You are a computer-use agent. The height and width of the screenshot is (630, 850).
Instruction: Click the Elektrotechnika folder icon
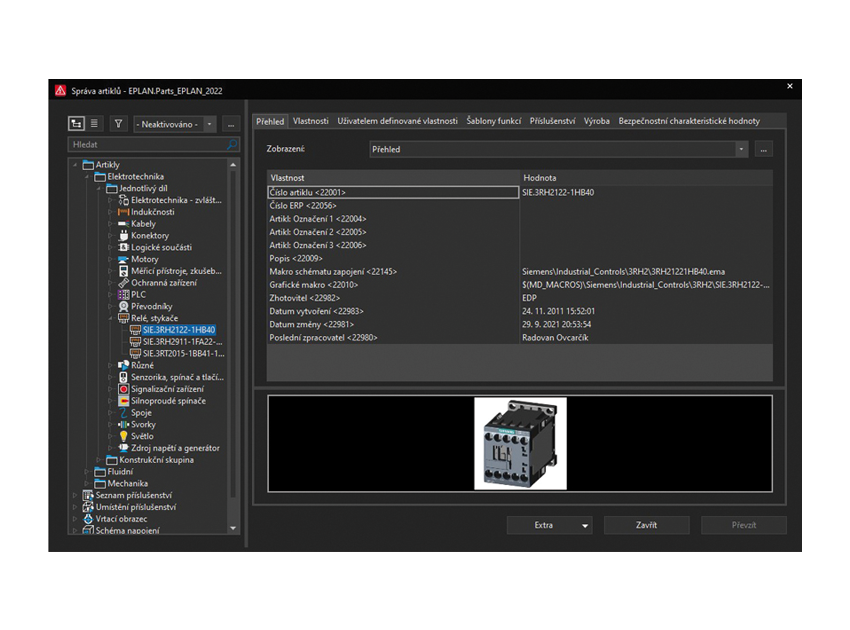coord(100,177)
